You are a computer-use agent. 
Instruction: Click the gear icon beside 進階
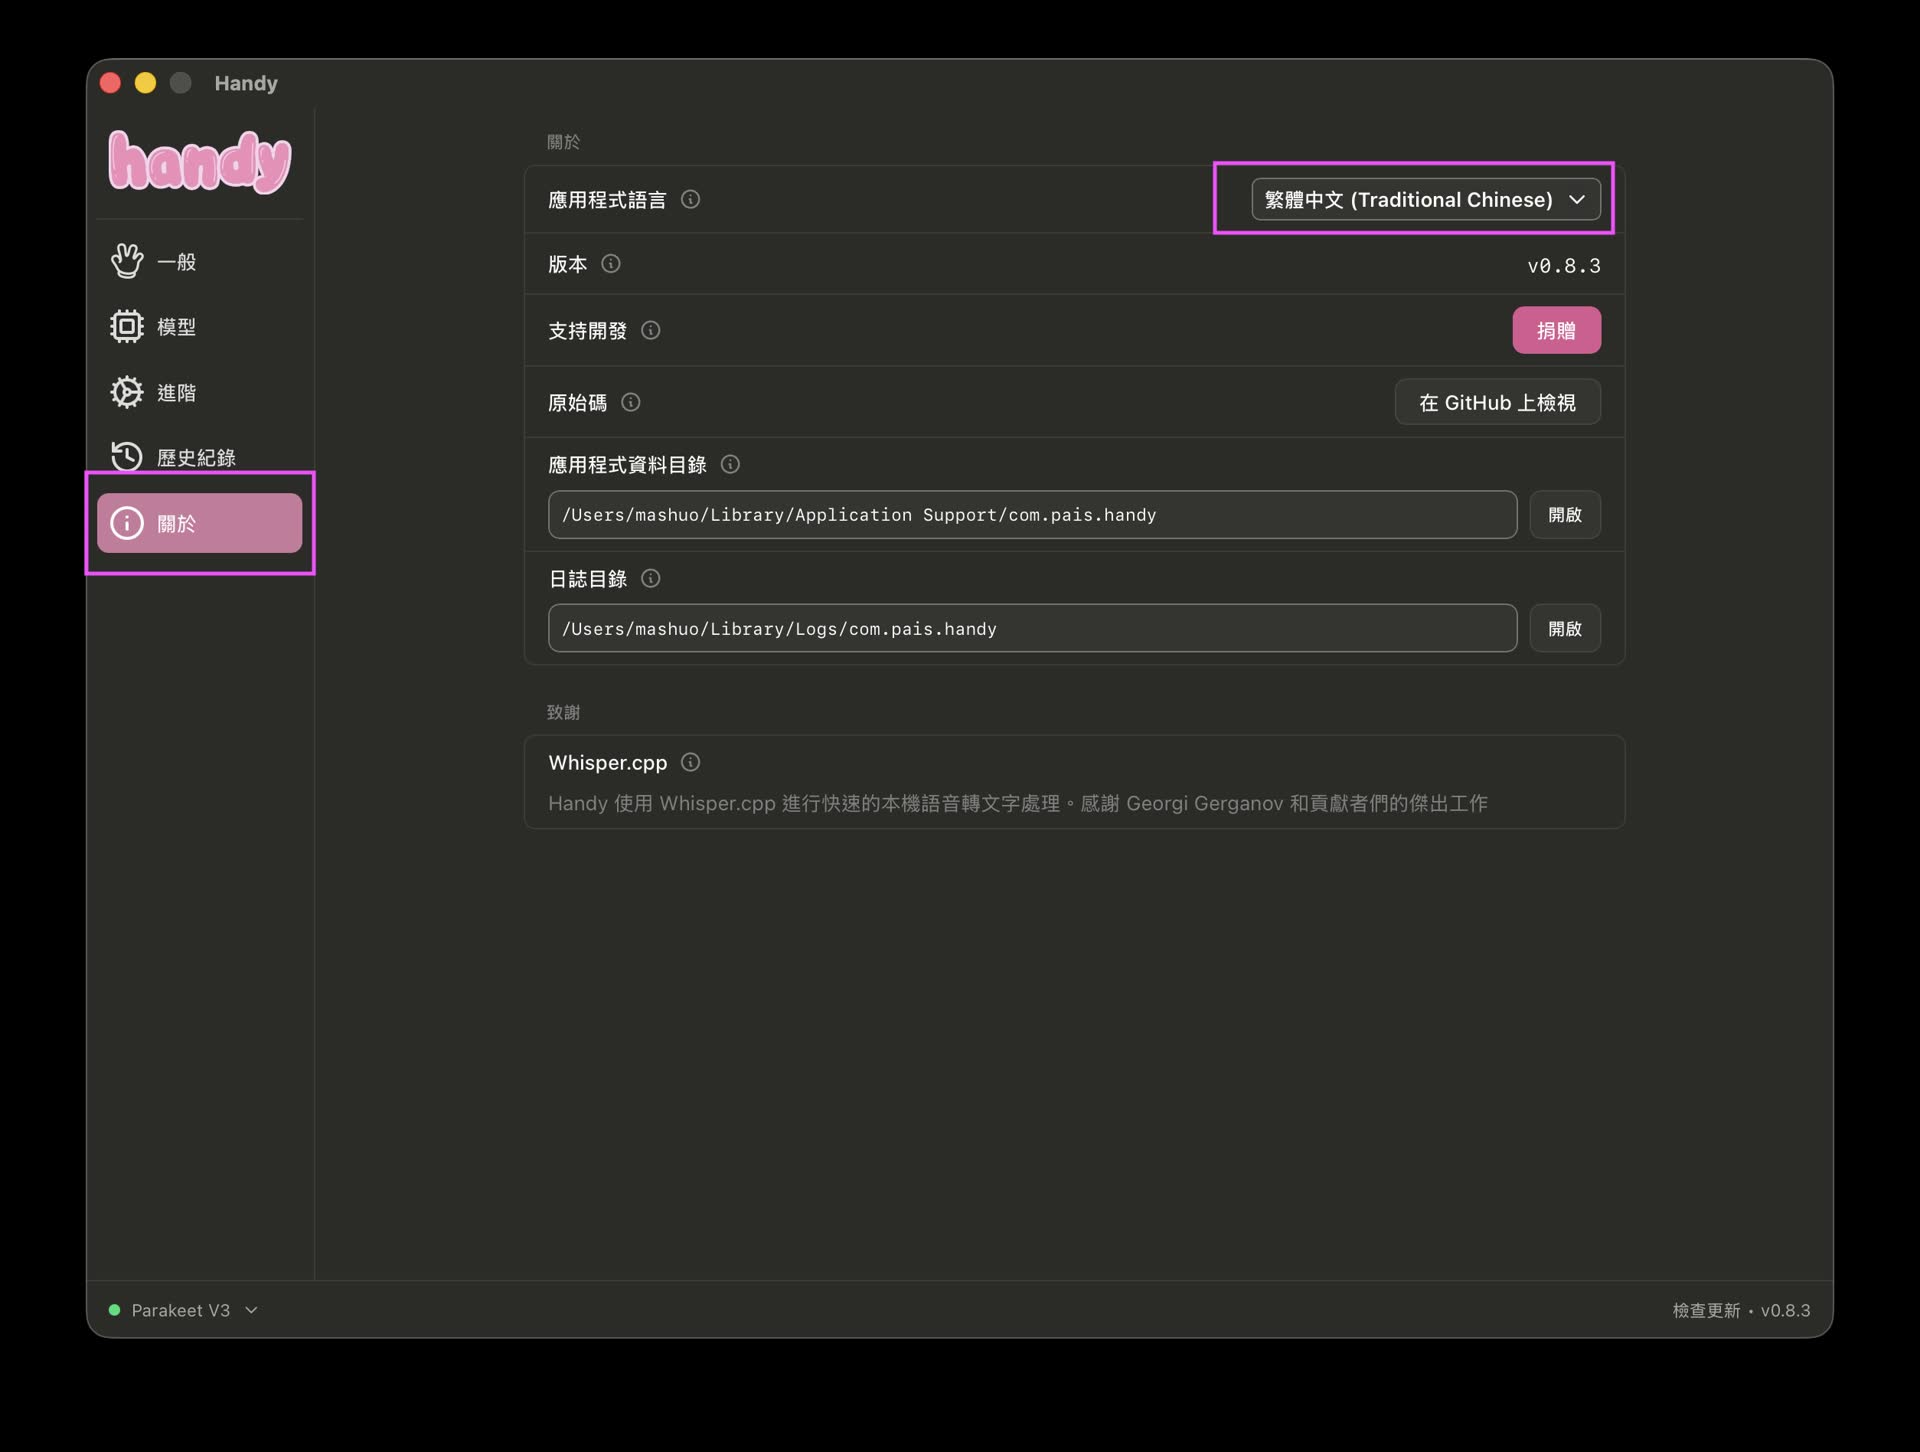pos(127,392)
